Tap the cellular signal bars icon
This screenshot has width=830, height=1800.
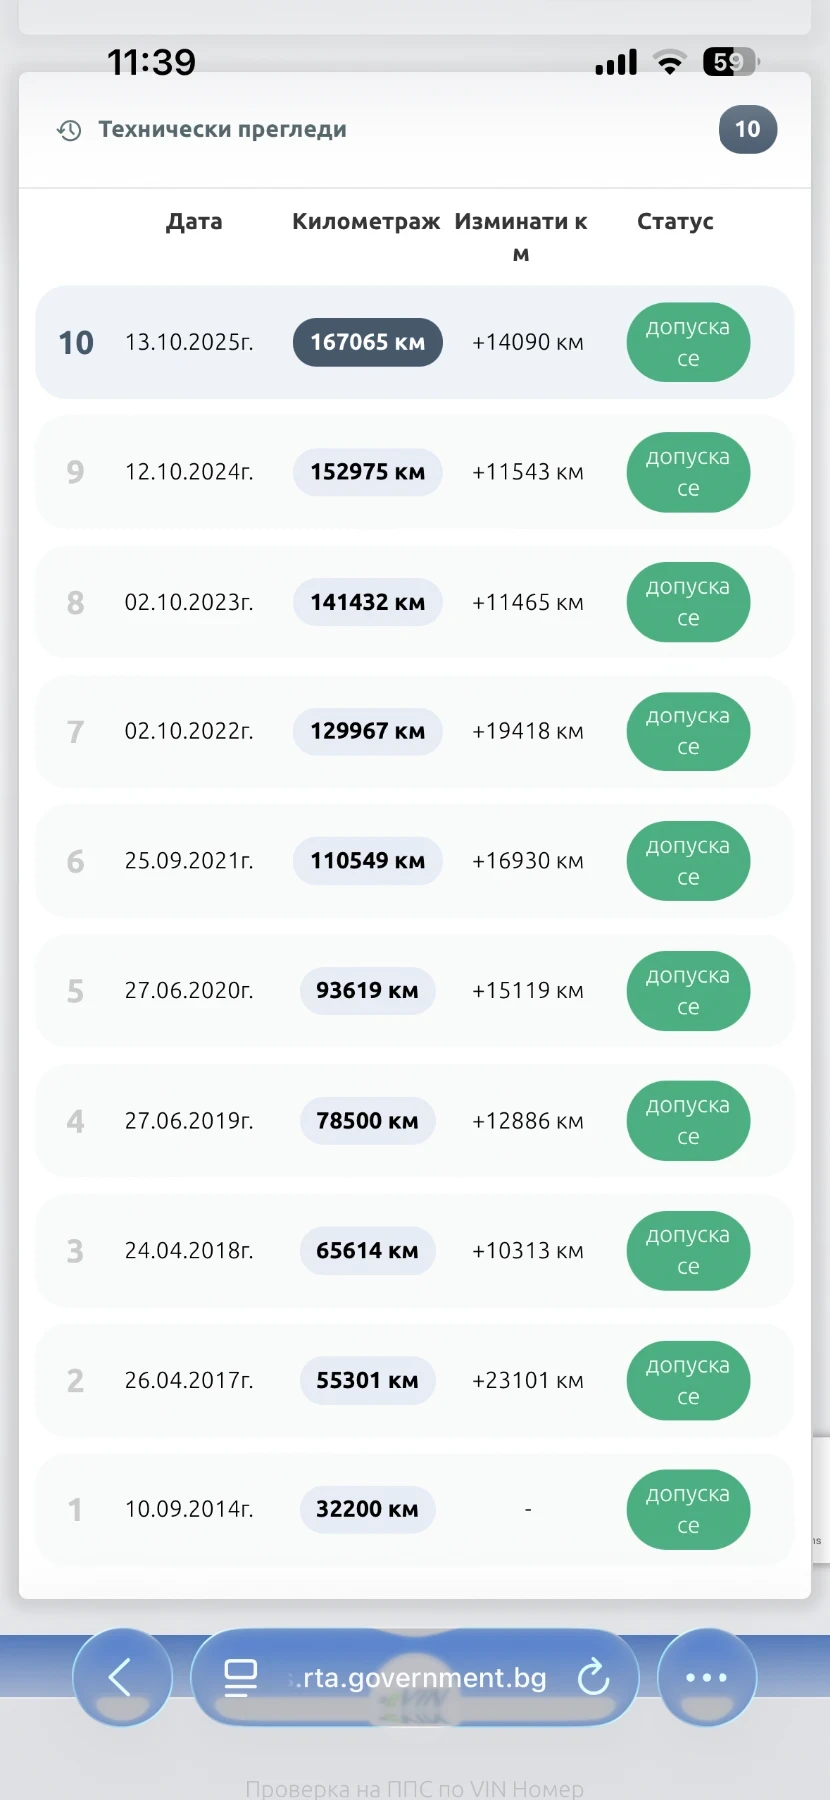click(616, 62)
